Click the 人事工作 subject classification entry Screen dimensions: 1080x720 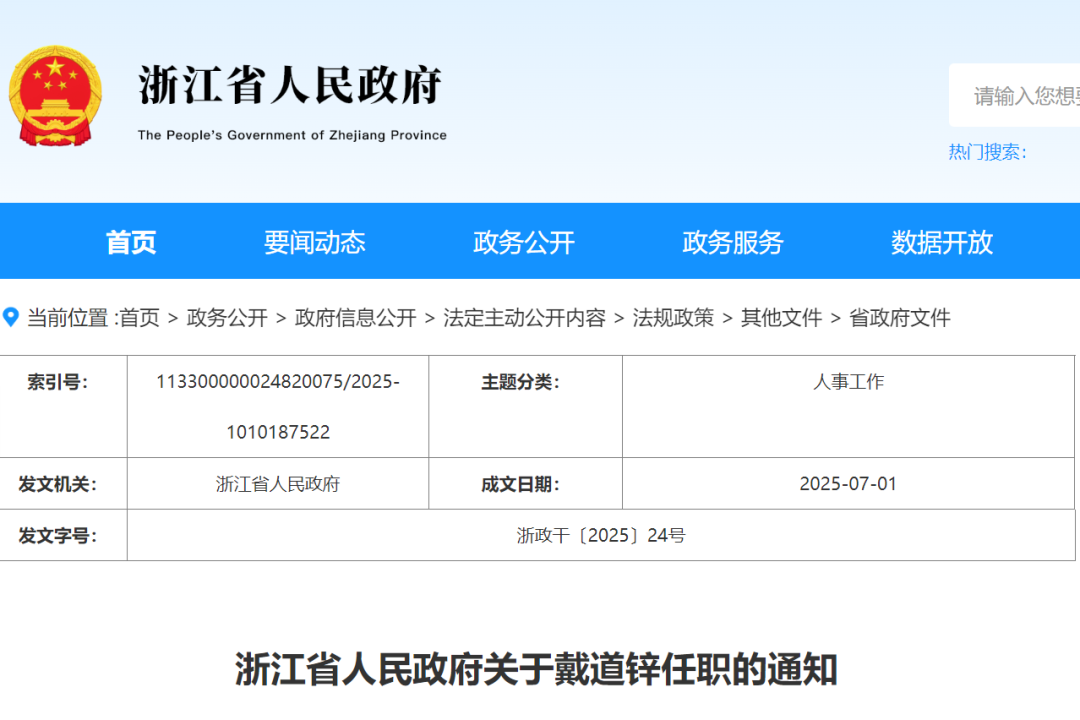coord(849,381)
